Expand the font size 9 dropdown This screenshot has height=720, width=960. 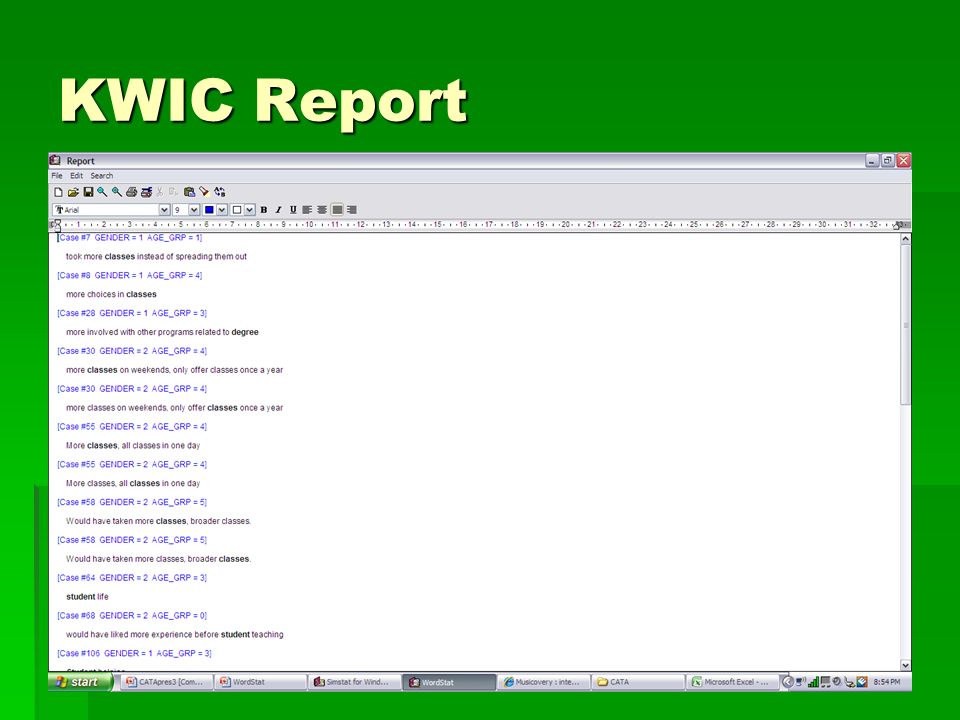[x=193, y=210]
